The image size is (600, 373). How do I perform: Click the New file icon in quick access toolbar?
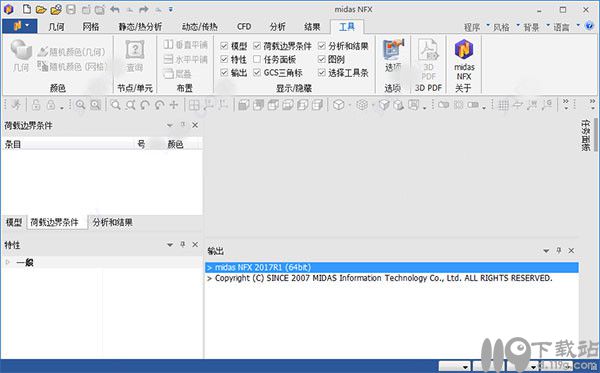tap(26, 9)
